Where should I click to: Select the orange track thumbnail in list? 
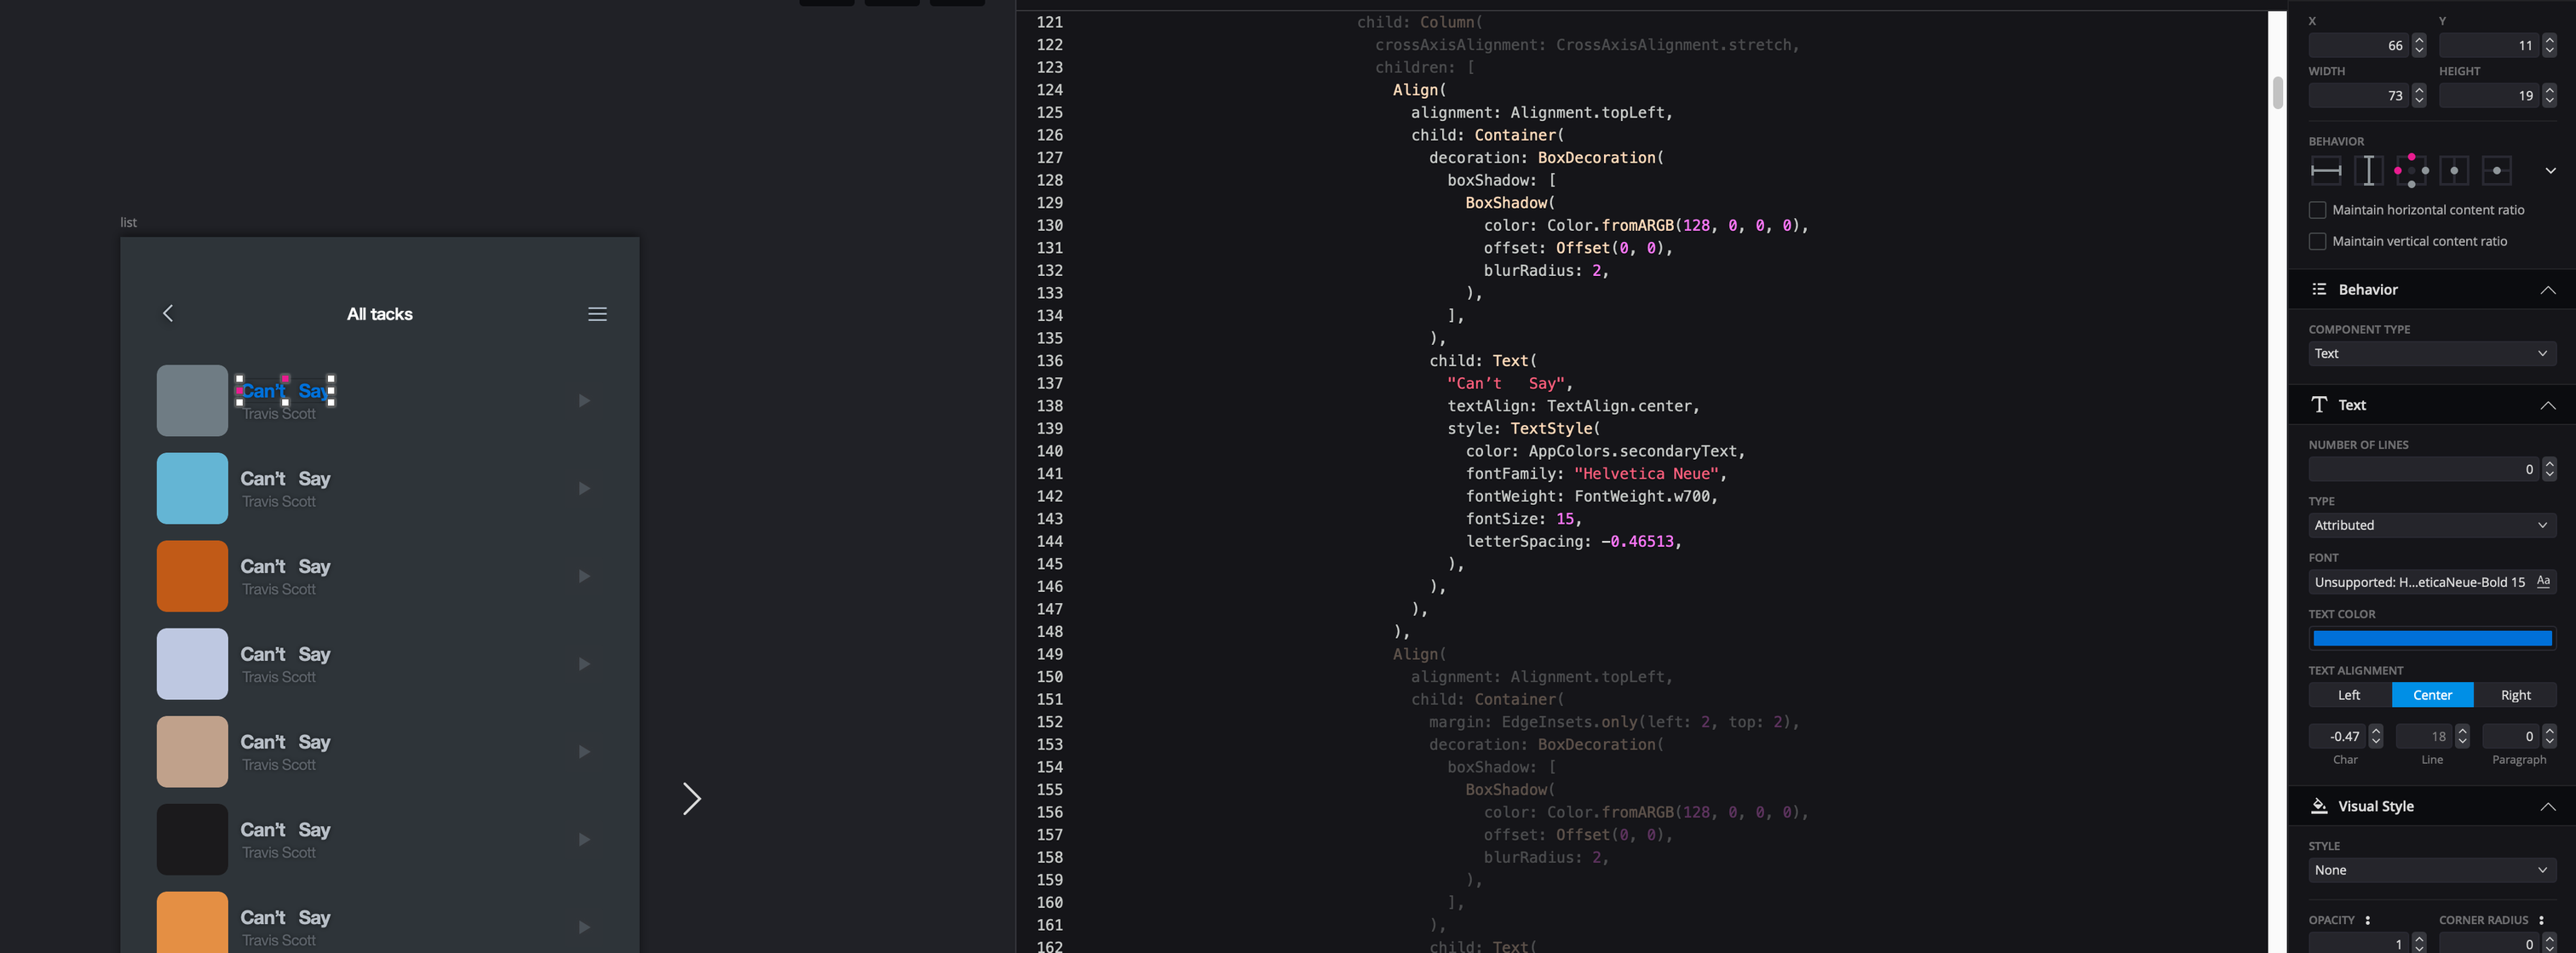pos(192,576)
